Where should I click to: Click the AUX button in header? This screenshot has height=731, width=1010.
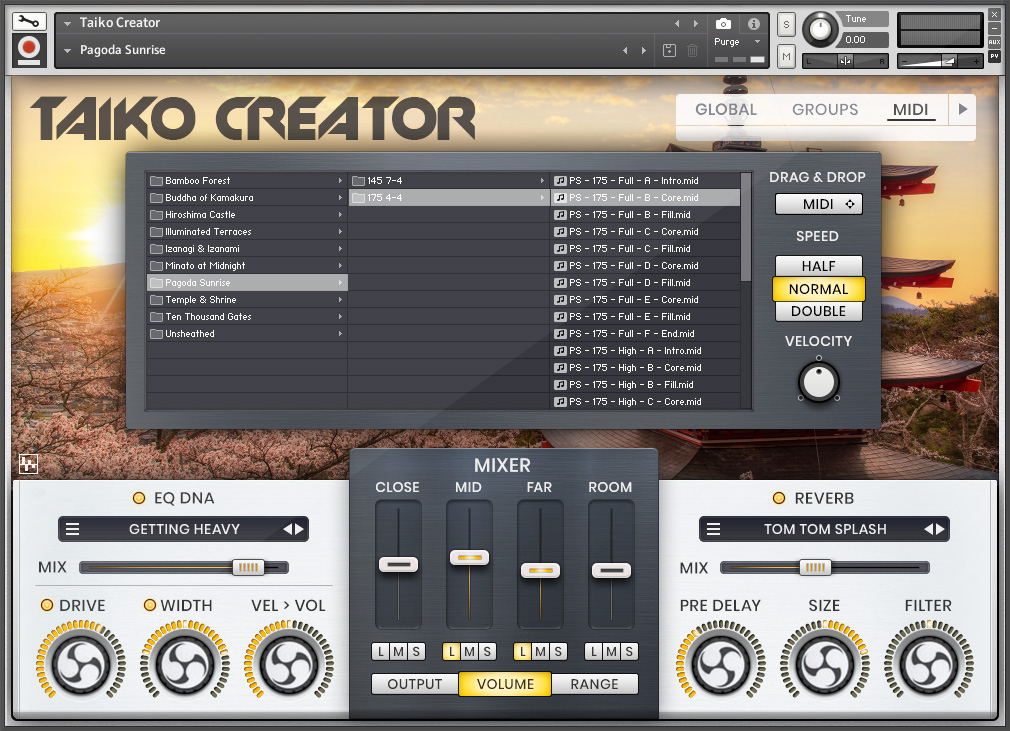coord(995,42)
